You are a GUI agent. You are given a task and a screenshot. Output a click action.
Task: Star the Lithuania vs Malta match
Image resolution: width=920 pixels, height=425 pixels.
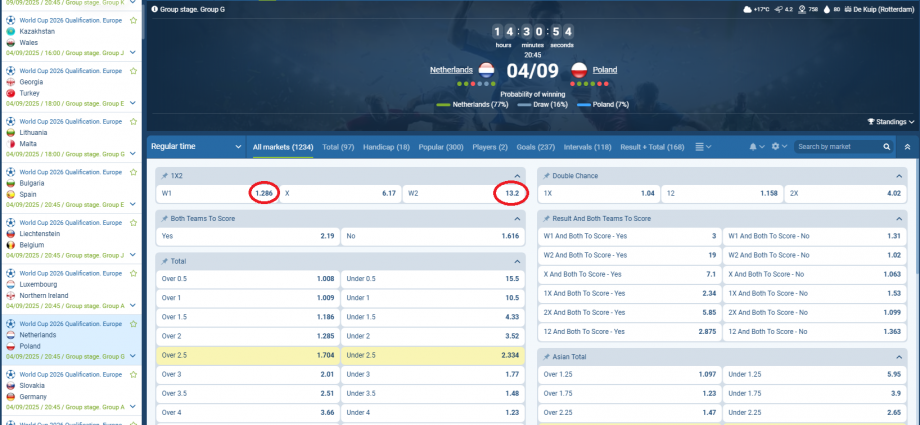click(x=133, y=122)
